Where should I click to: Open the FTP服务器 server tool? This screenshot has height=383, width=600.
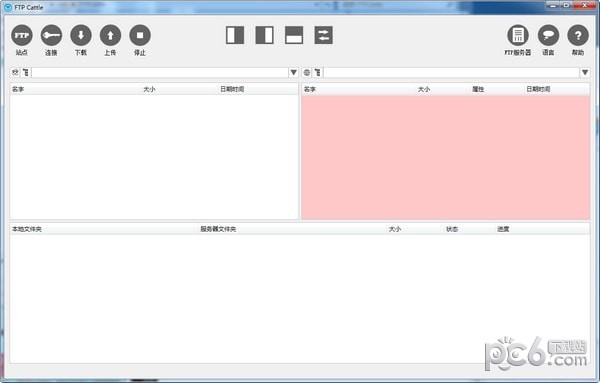coord(518,35)
